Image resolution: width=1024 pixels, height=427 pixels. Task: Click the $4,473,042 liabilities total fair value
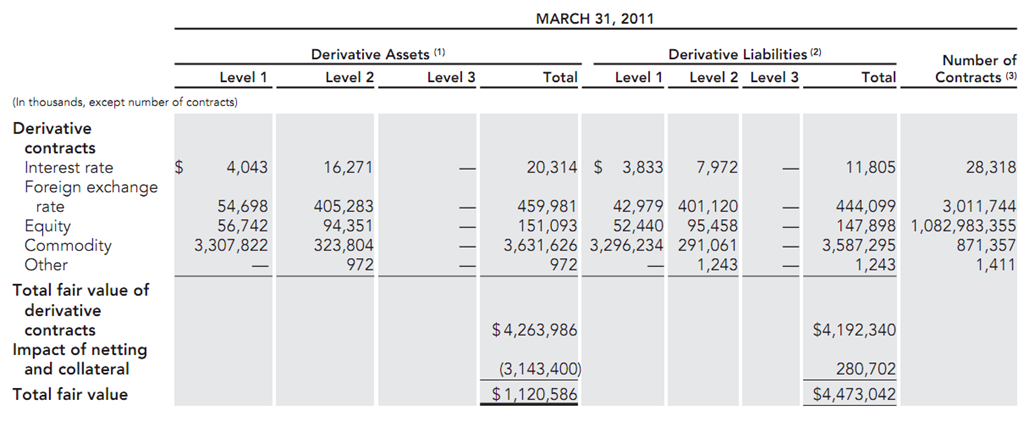tap(853, 394)
